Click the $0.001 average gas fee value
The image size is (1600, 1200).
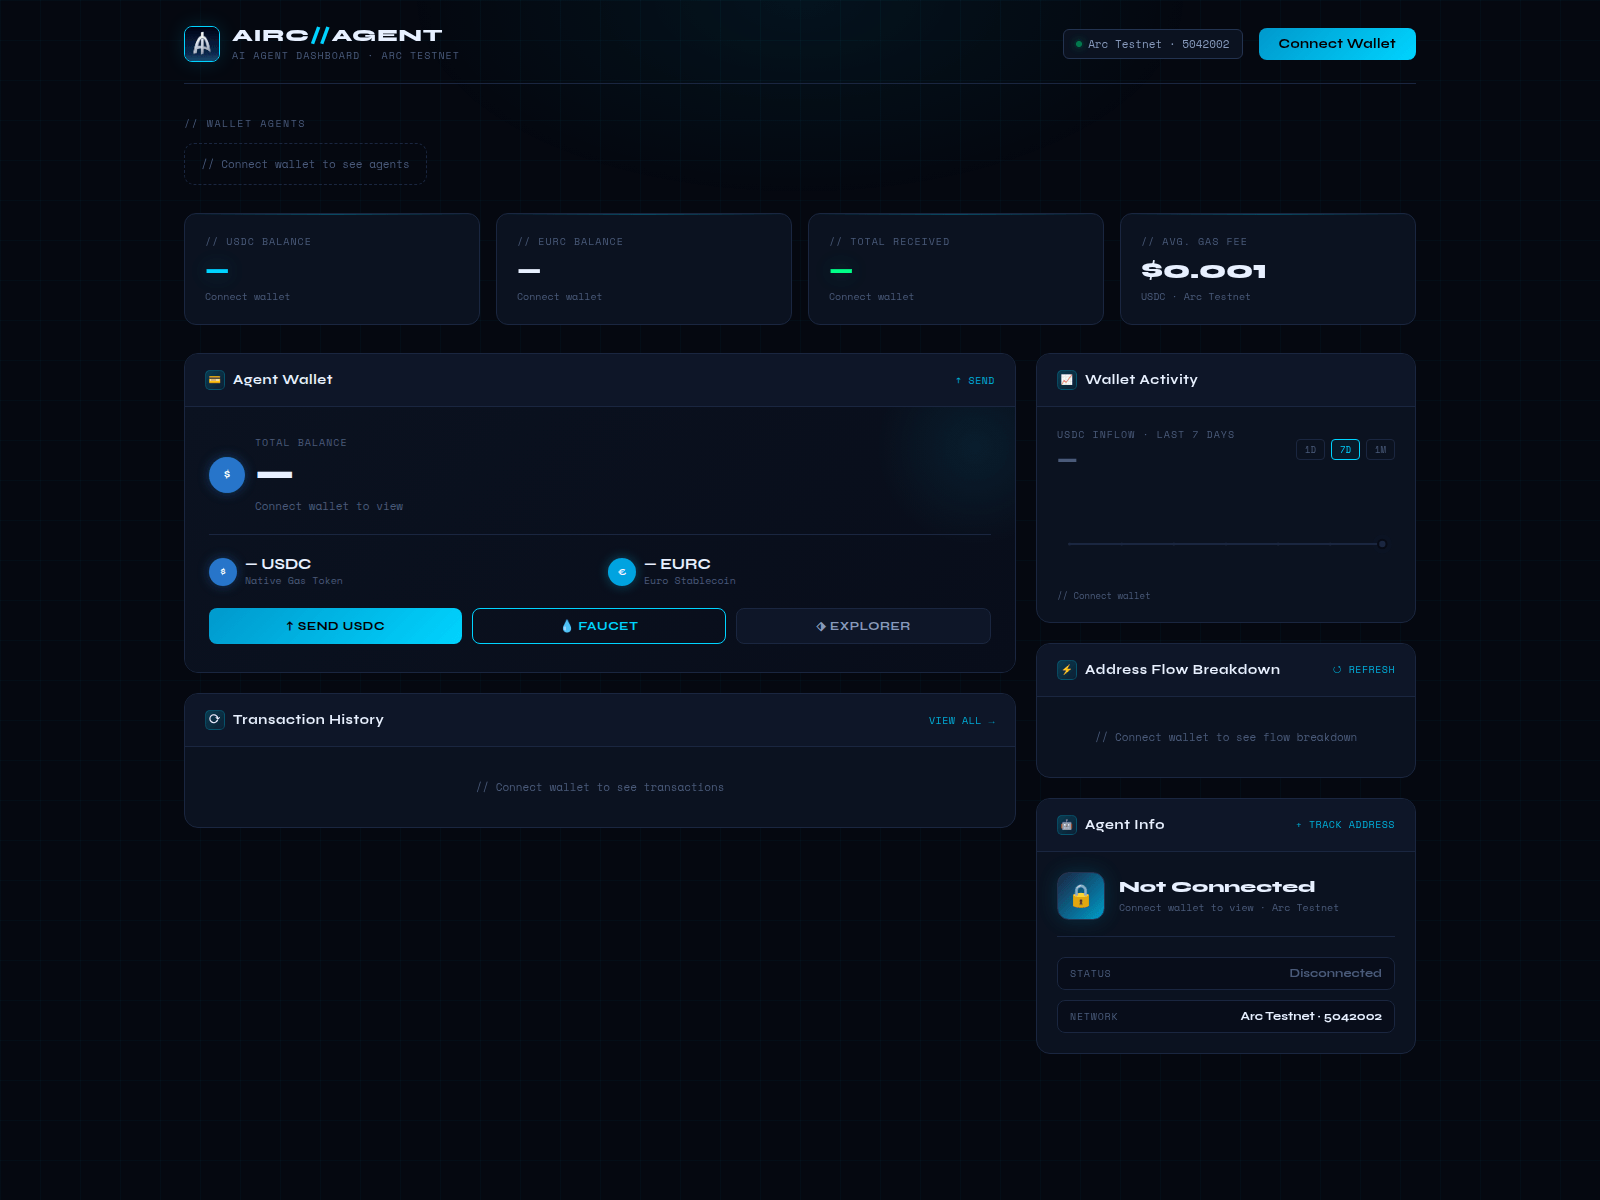click(x=1204, y=271)
